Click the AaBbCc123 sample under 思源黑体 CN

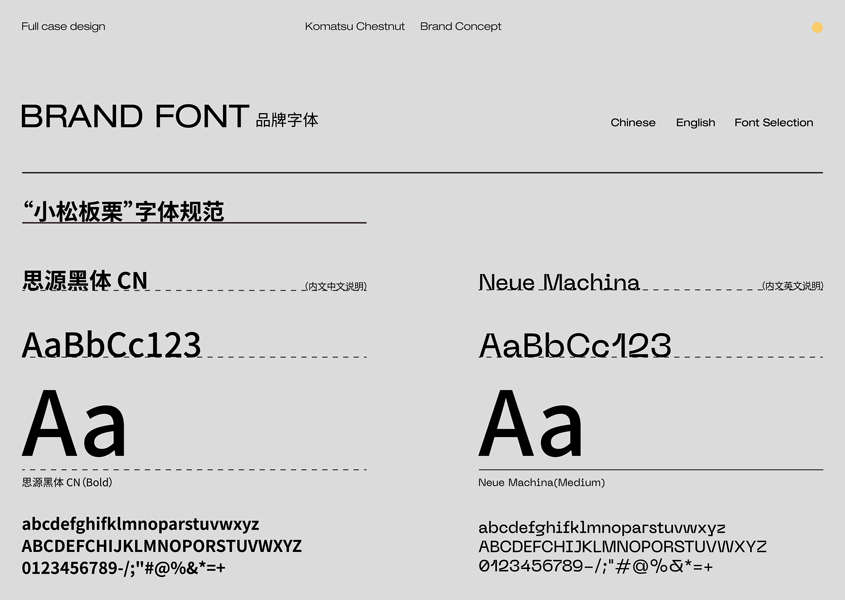pos(112,345)
